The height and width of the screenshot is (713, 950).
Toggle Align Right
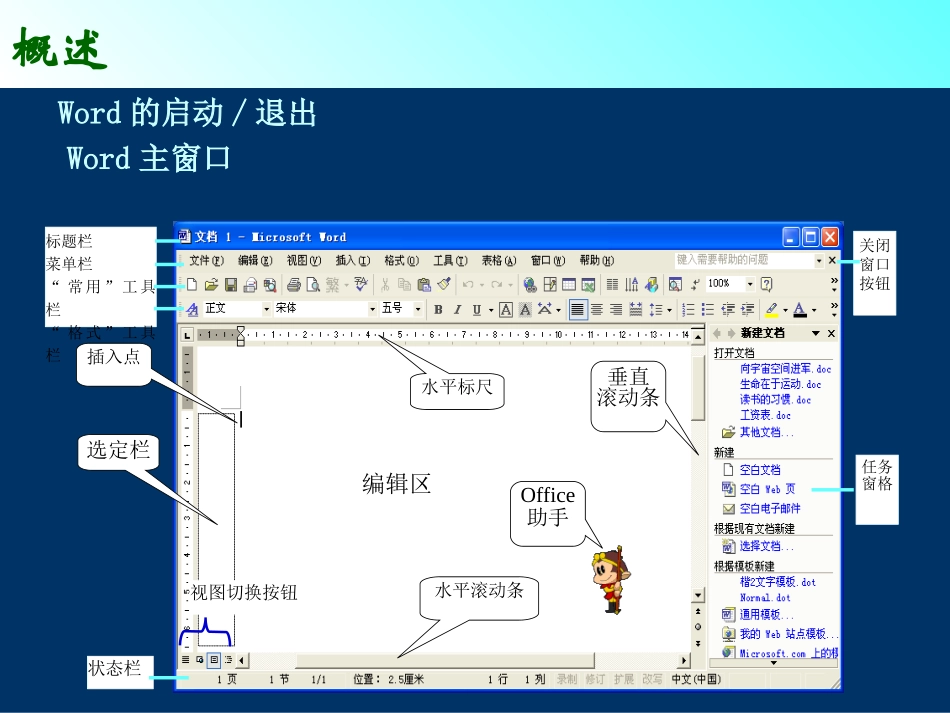[x=616, y=310]
